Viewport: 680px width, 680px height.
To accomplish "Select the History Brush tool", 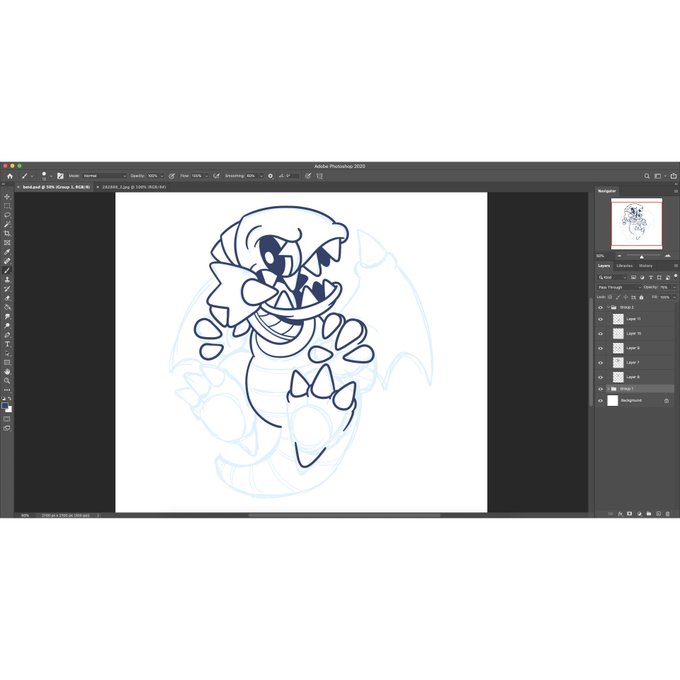I will (7, 289).
